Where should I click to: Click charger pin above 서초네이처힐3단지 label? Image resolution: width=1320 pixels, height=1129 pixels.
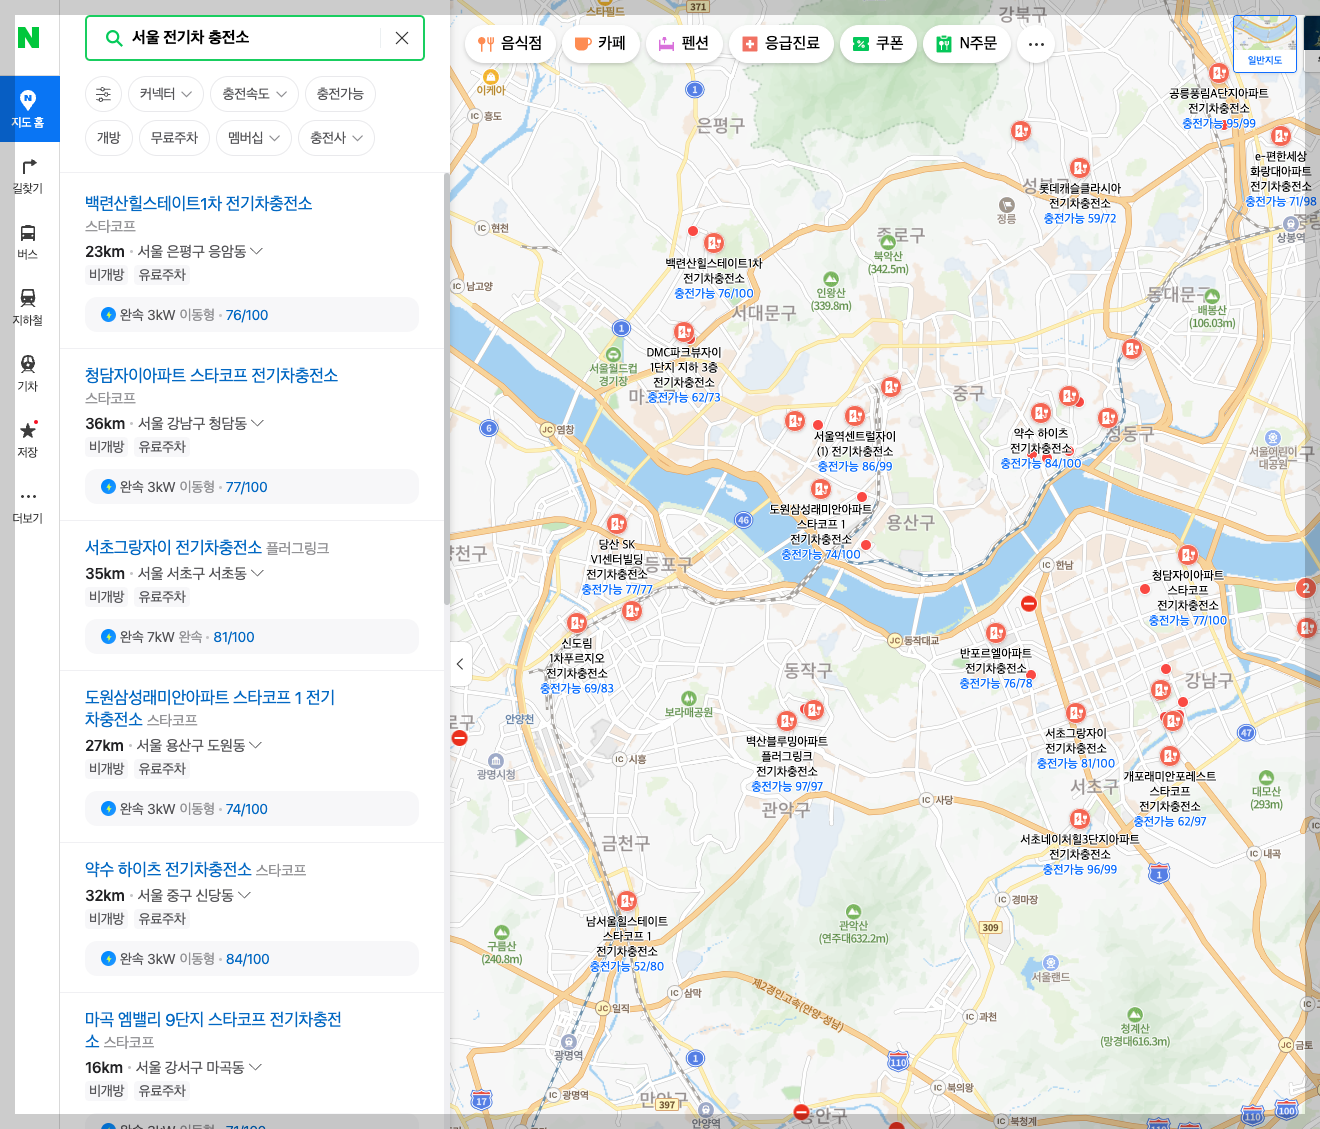(1080, 819)
